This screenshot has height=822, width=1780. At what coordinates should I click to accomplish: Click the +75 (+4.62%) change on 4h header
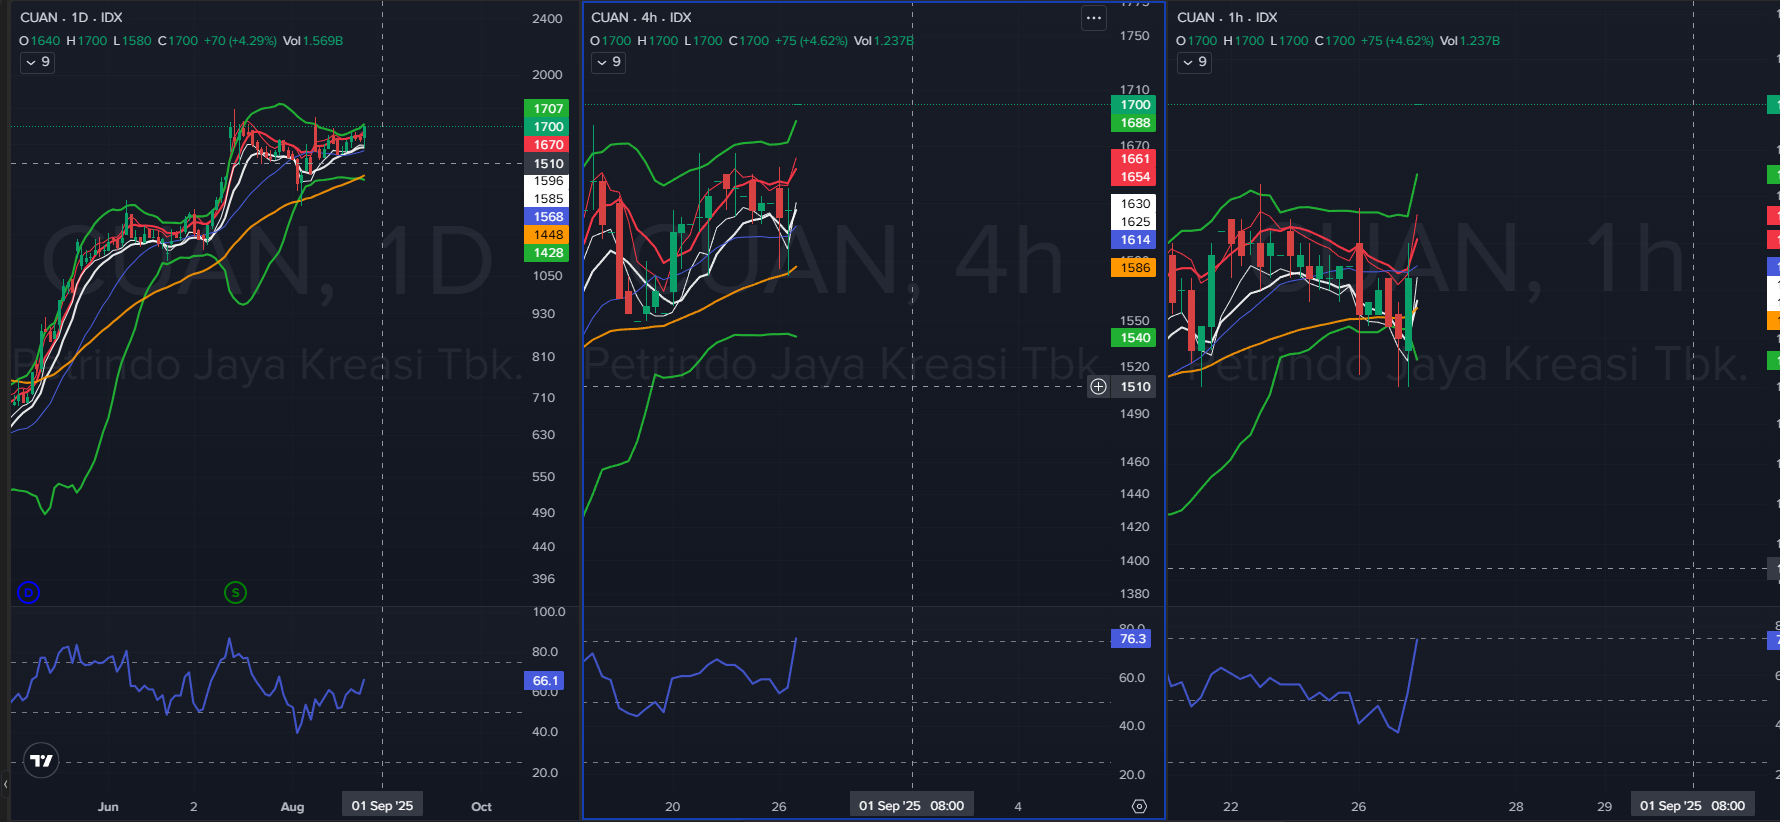pos(811,41)
